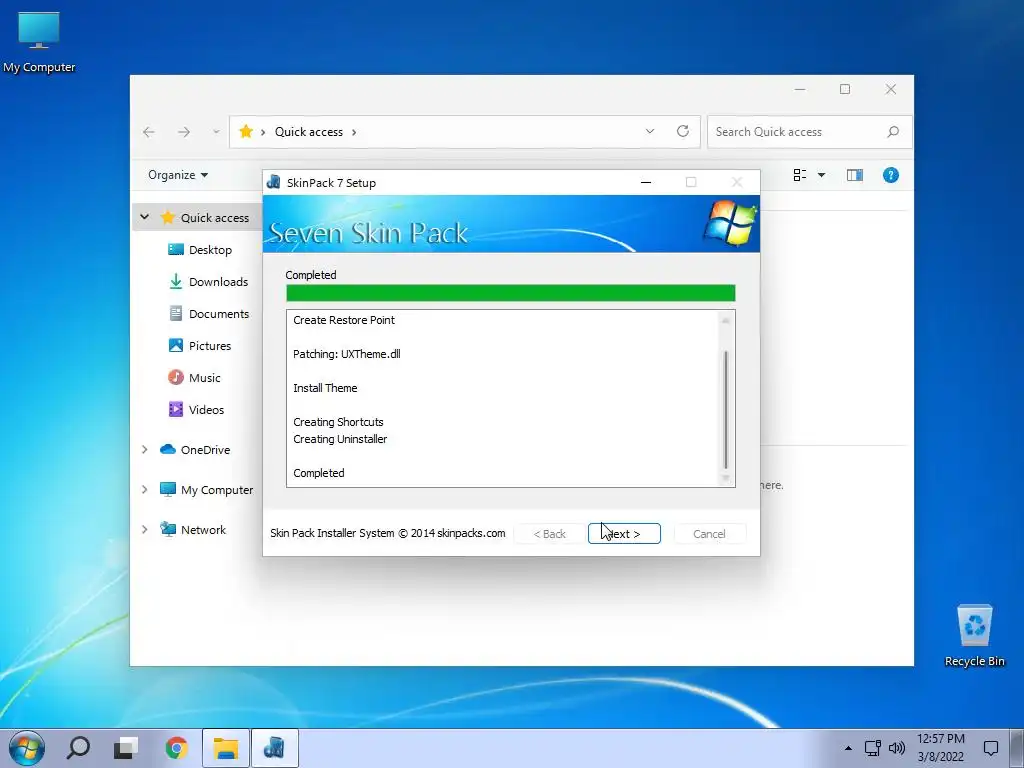Click the Quick access star in address bar

pos(246,132)
